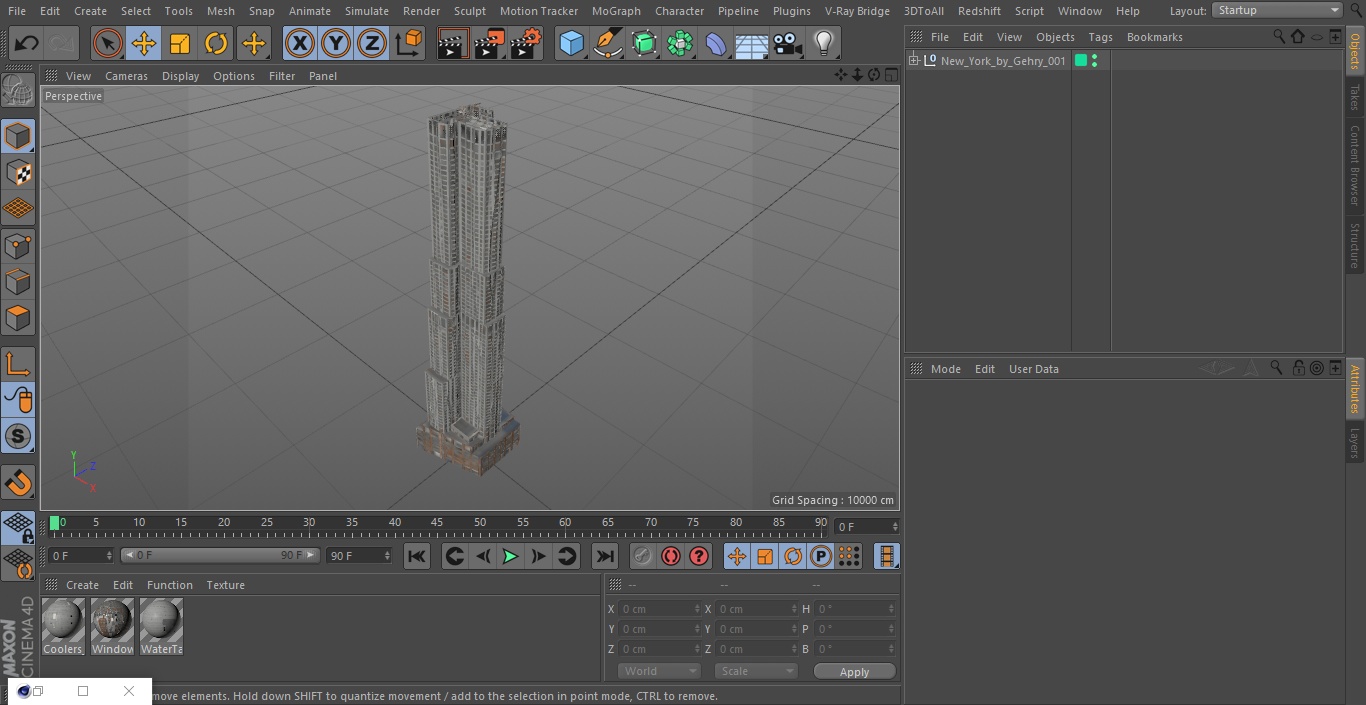The image size is (1366, 705).
Task: Expand the New_York_by_Gehry_001 object tree
Action: pyautogui.click(x=913, y=61)
